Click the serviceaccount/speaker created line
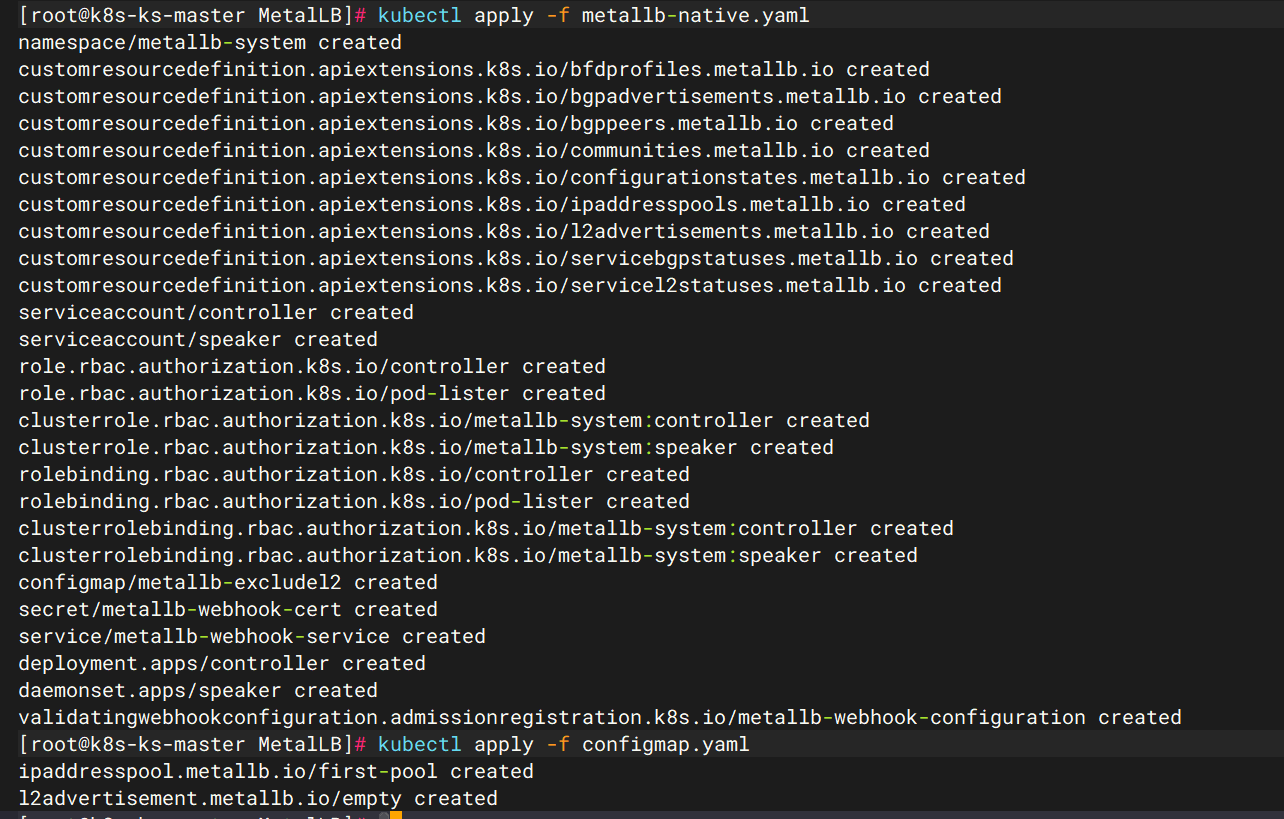The width and height of the screenshot is (1284, 819). coord(198,339)
